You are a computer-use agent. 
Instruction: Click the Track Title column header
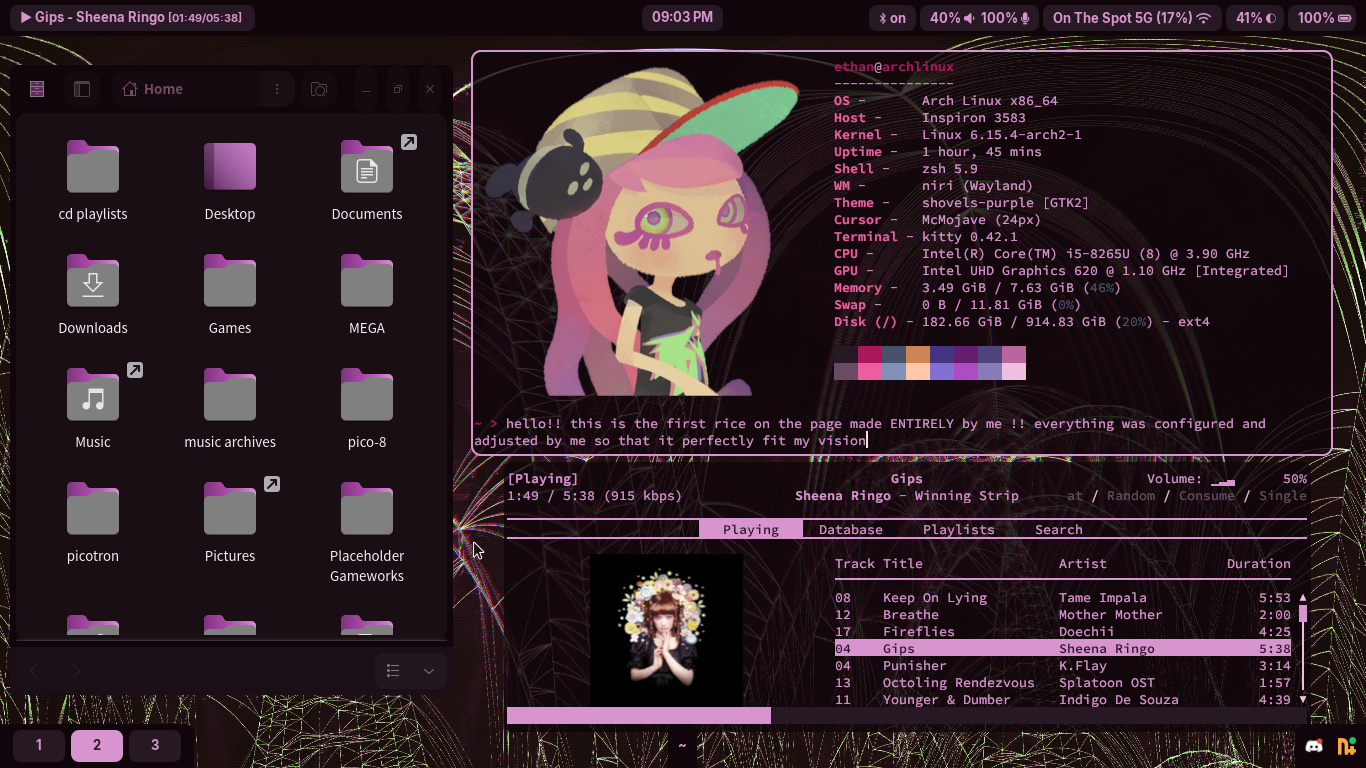point(879,564)
